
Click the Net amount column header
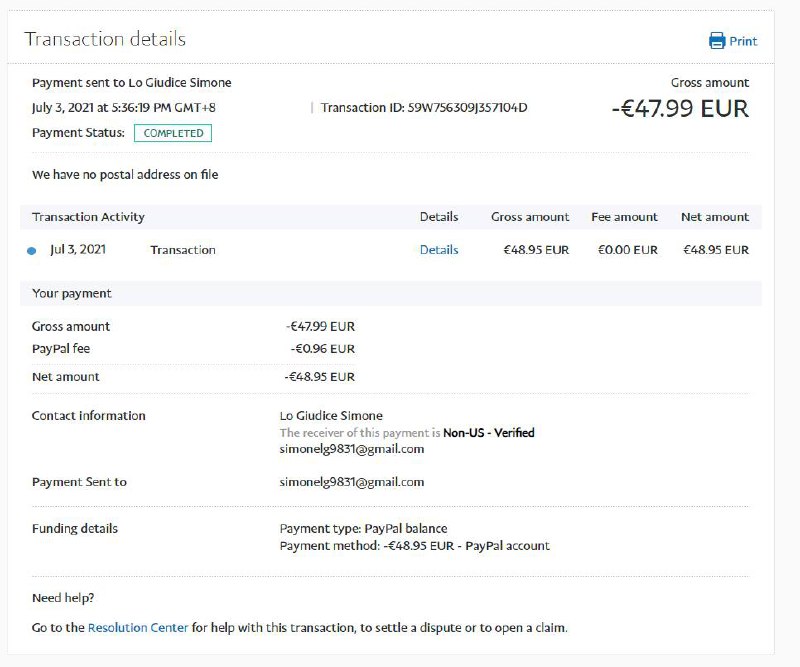point(715,217)
